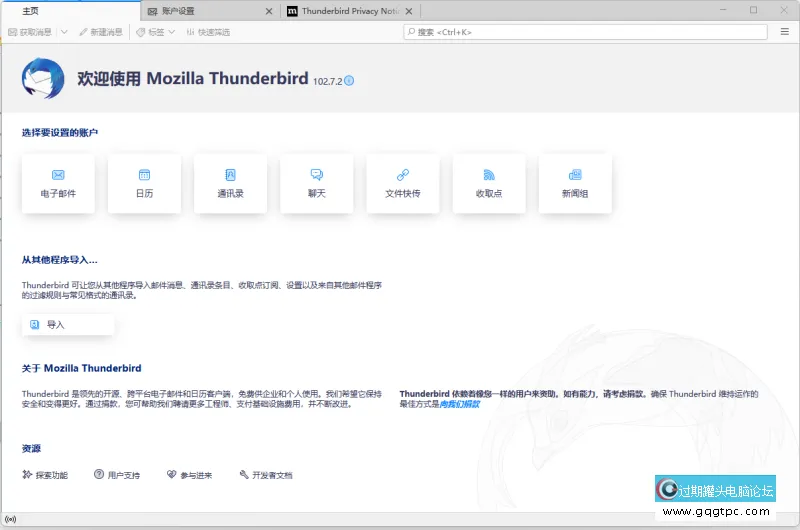Click the 导入 import button
The width and height of the screenshot is (800, 530).
pyautogui.click(x=68, y=324)
